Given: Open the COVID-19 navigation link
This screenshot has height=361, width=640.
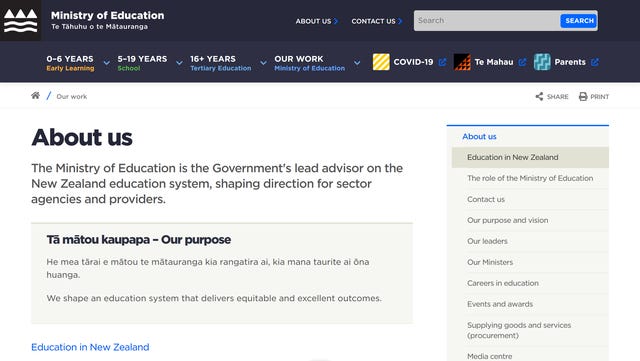Looking at the screenshot, I should pos(413,62).
